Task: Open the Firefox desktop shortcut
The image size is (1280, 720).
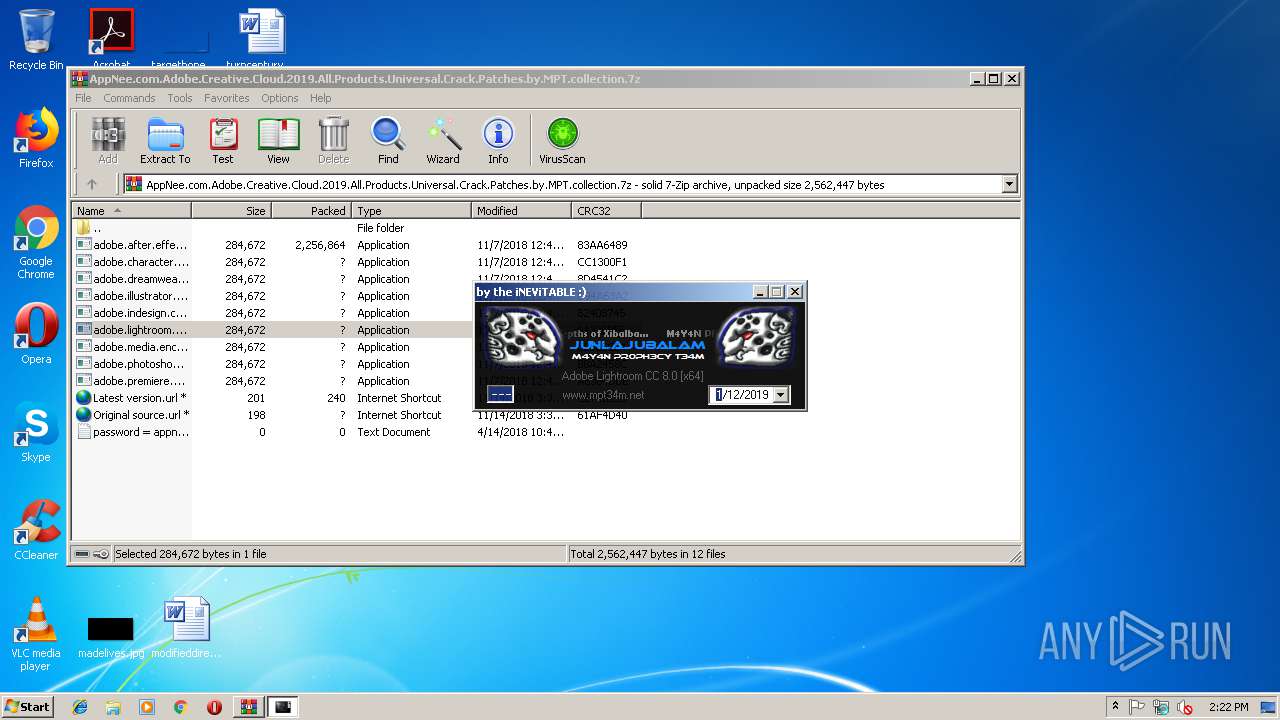Action: click(x=36, y=138)
